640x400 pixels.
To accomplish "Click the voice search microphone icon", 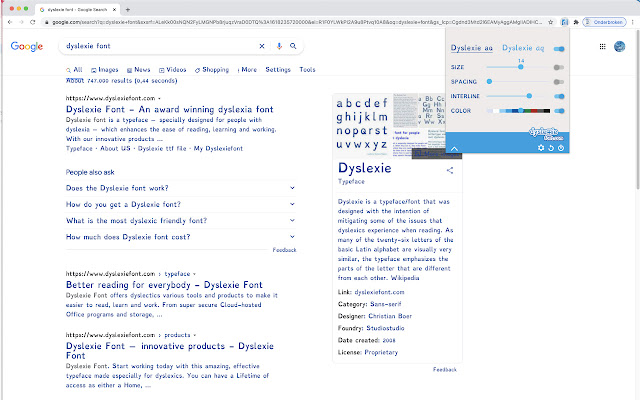I will click(279, 46).
